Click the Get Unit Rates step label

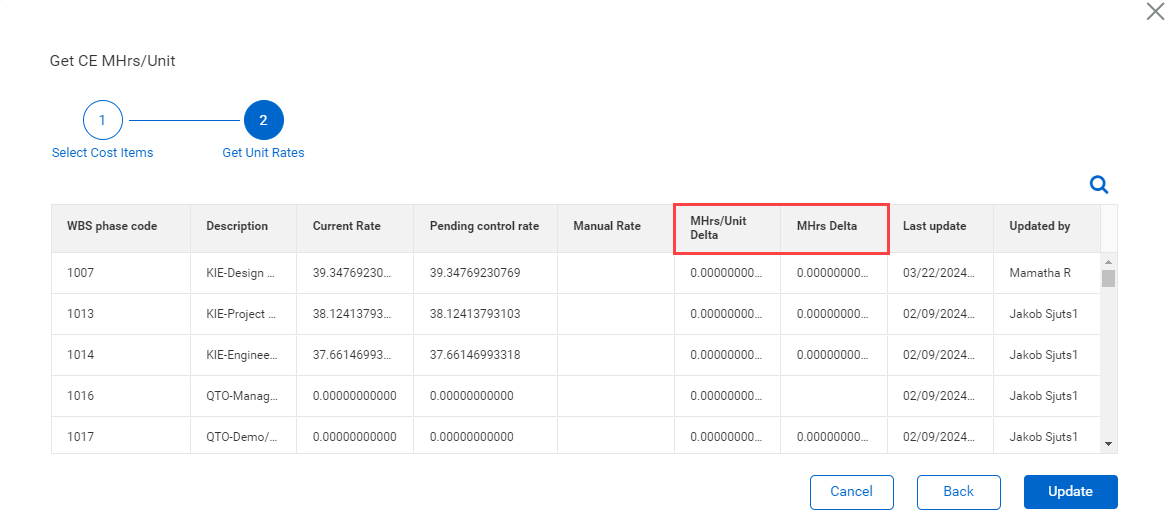tap(263, 153)
